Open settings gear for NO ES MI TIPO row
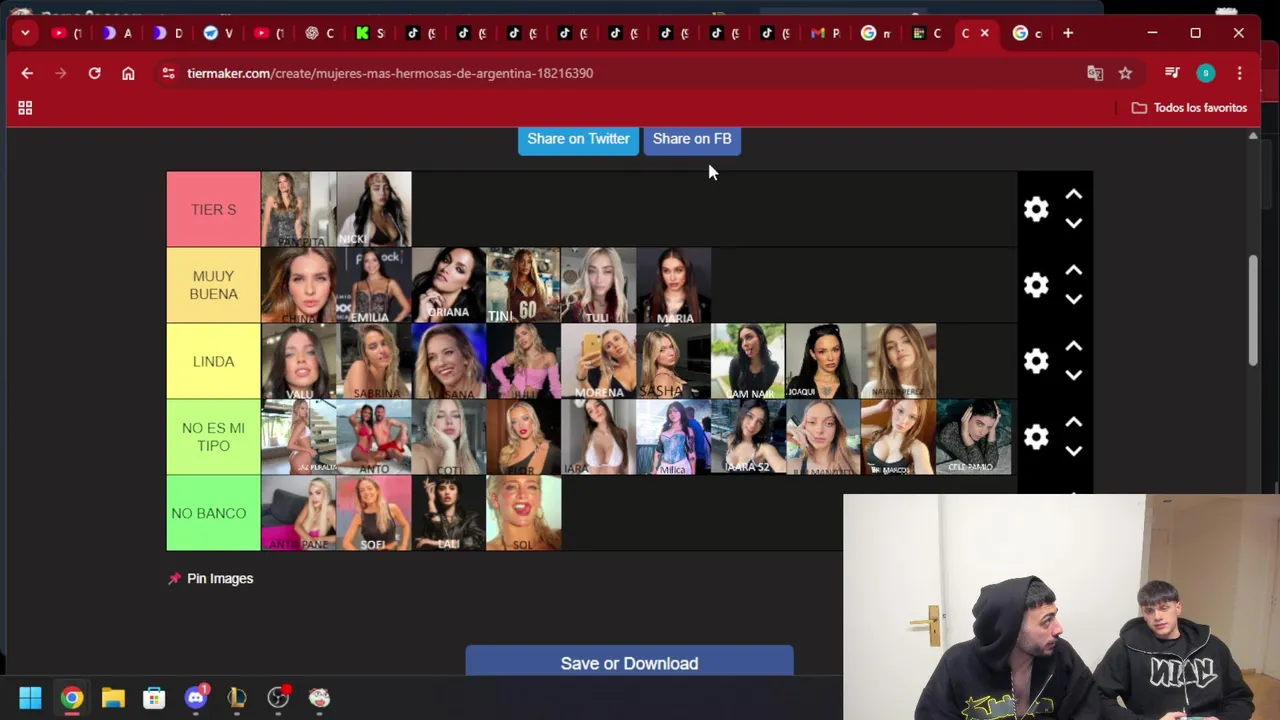The image size is (1280, 720). click(1036, 437)
